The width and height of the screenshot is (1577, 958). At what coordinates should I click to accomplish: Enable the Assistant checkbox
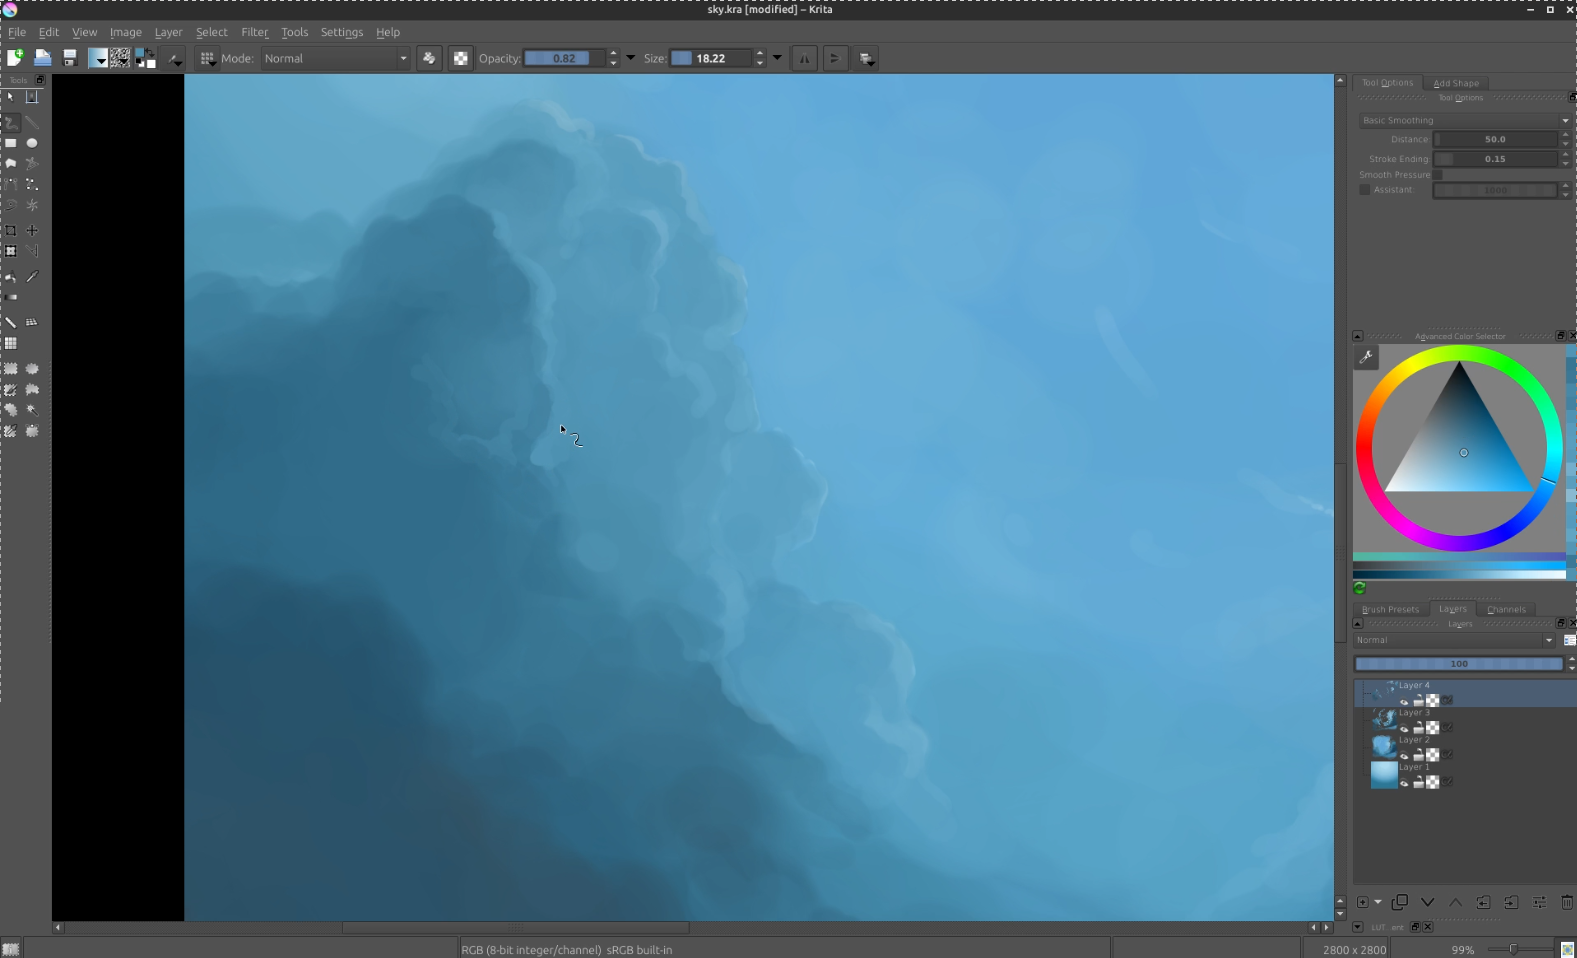1364,190
